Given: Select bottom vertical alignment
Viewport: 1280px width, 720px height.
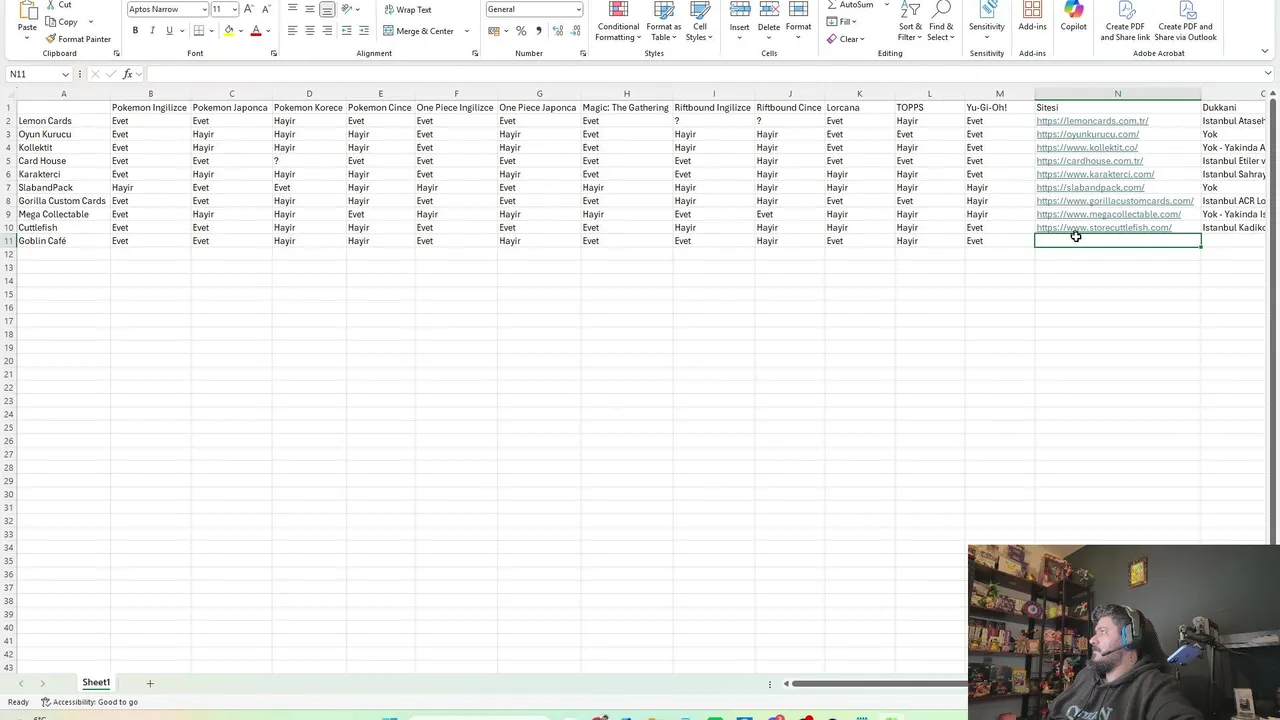Looking at the screenshot, I should (x=327, y=9).
